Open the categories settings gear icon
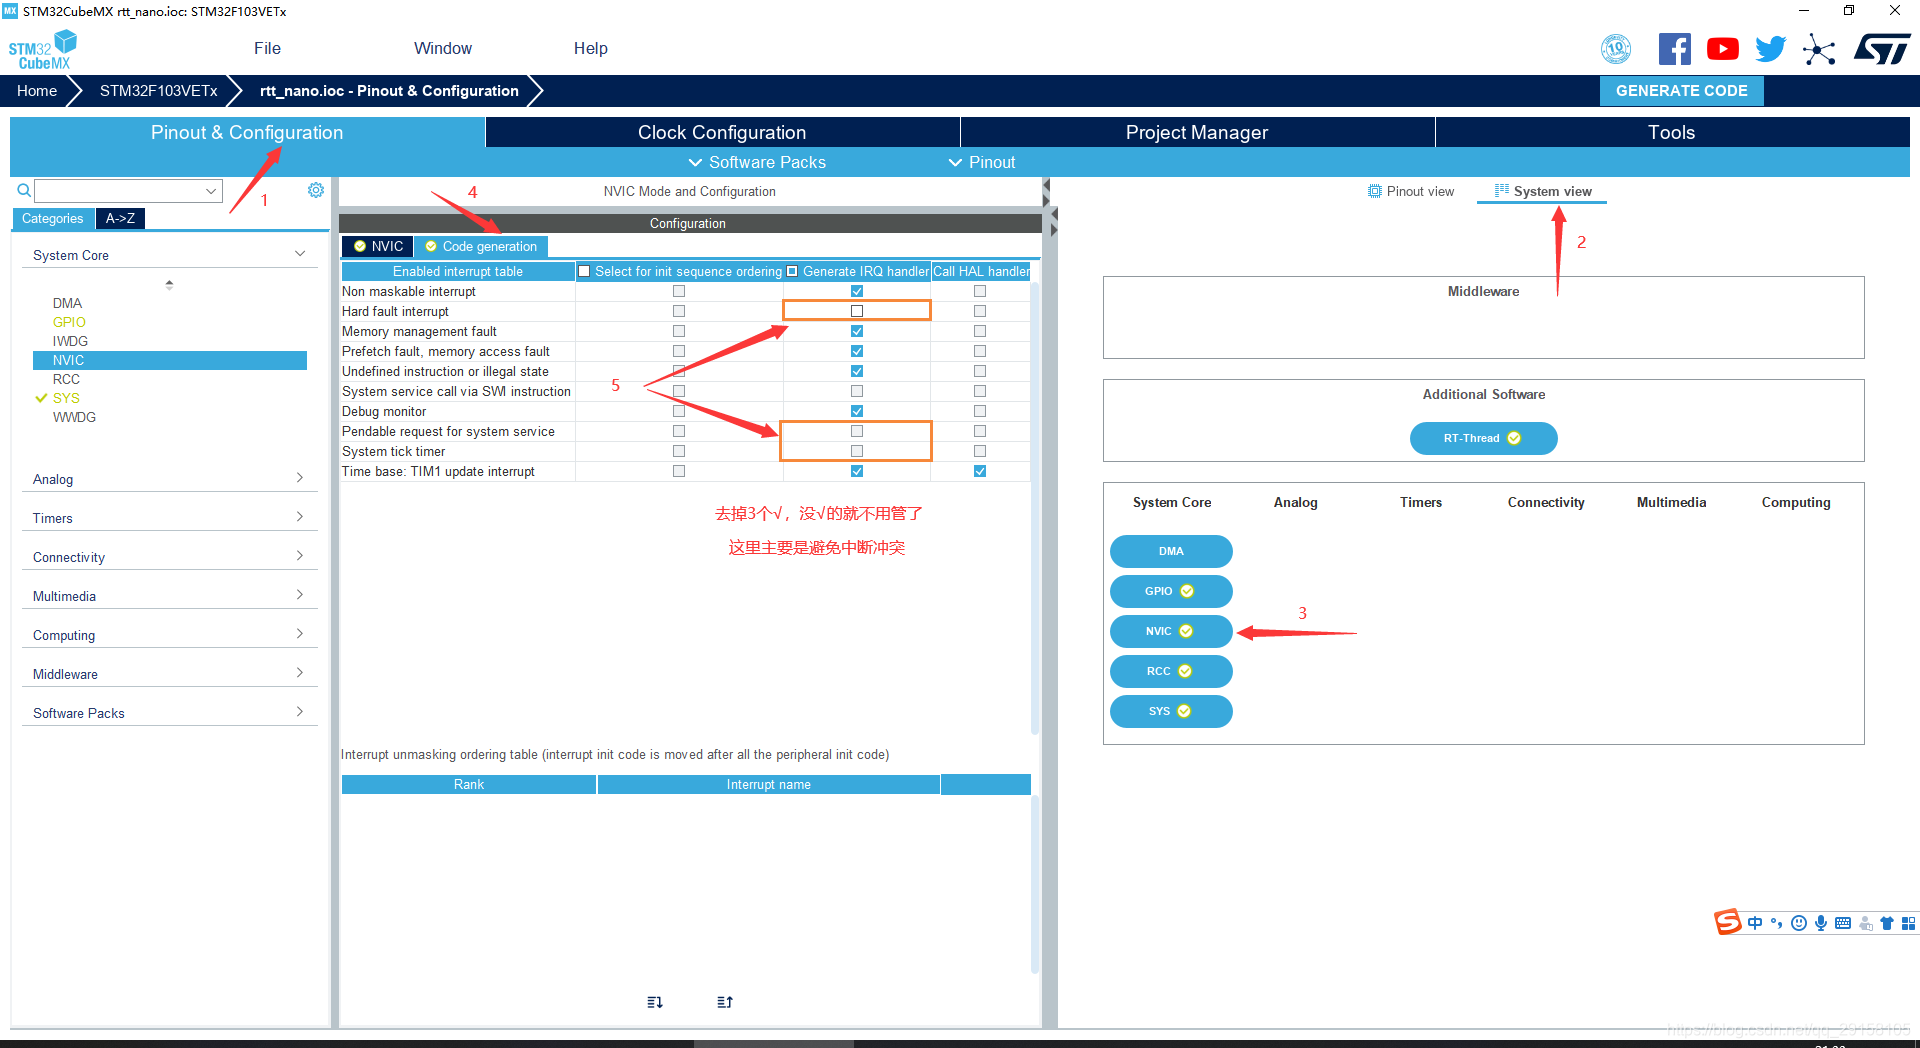The image size is (1920, 1048). (316, 190)
